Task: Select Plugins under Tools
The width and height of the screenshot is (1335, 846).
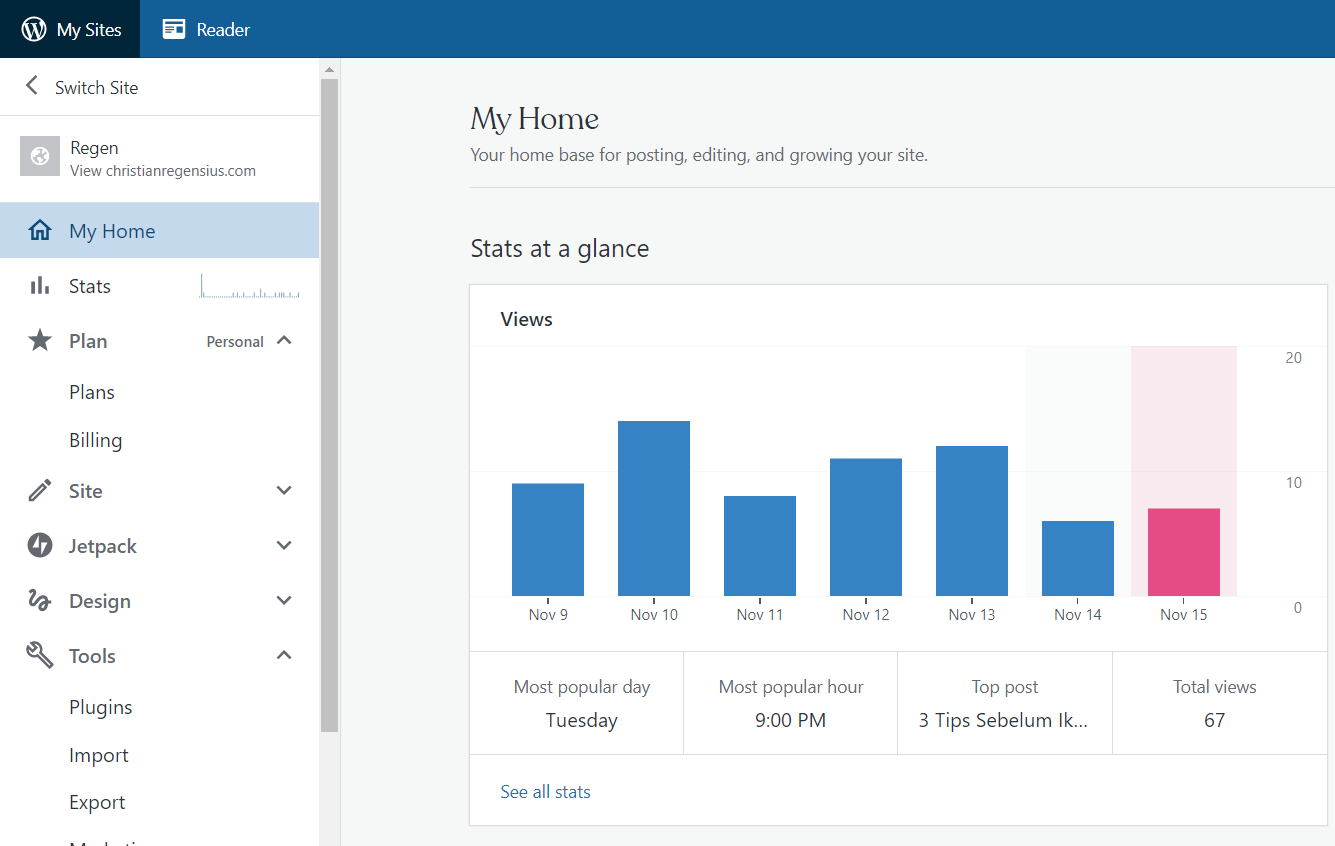Action: (101, 707)
